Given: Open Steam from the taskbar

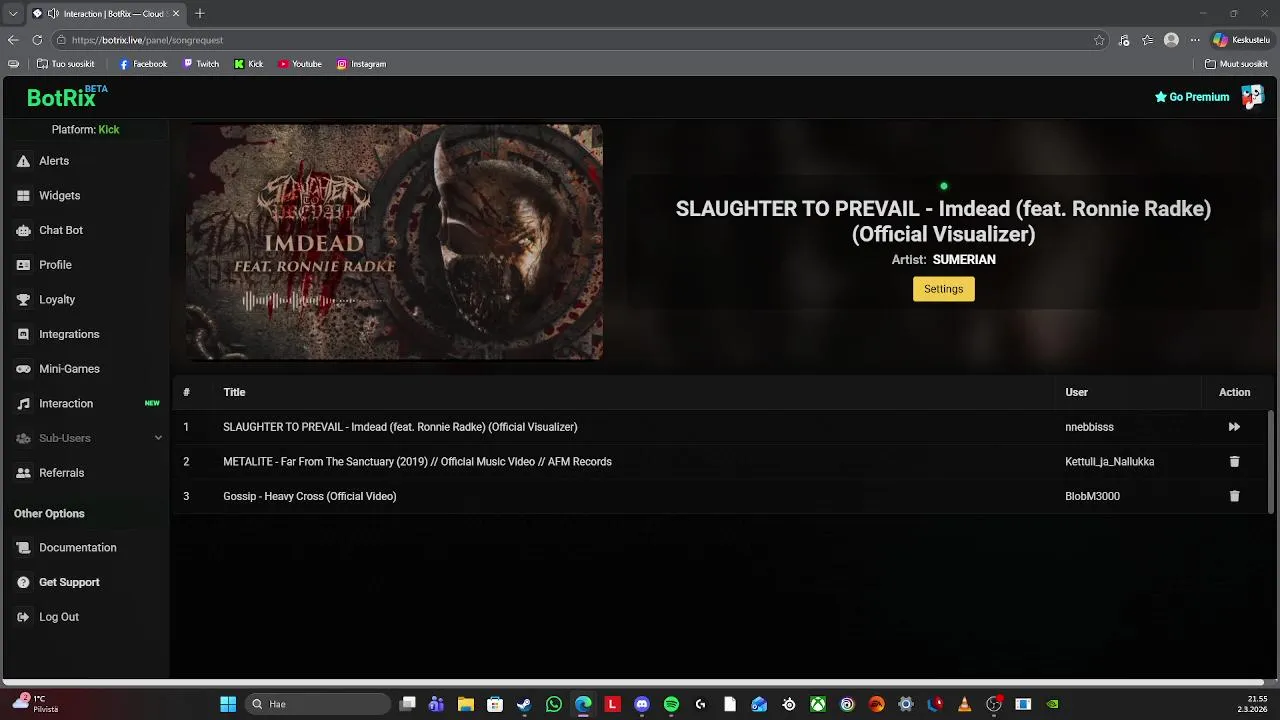Looking at the screenshot, I should coord(524,705).
